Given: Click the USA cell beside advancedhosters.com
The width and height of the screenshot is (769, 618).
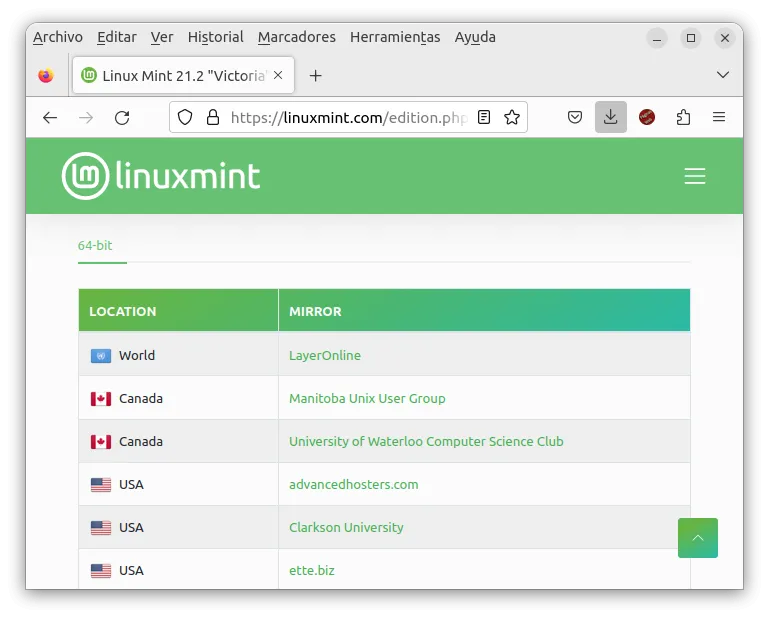Looking at the screenshot, I should [178, 485].
